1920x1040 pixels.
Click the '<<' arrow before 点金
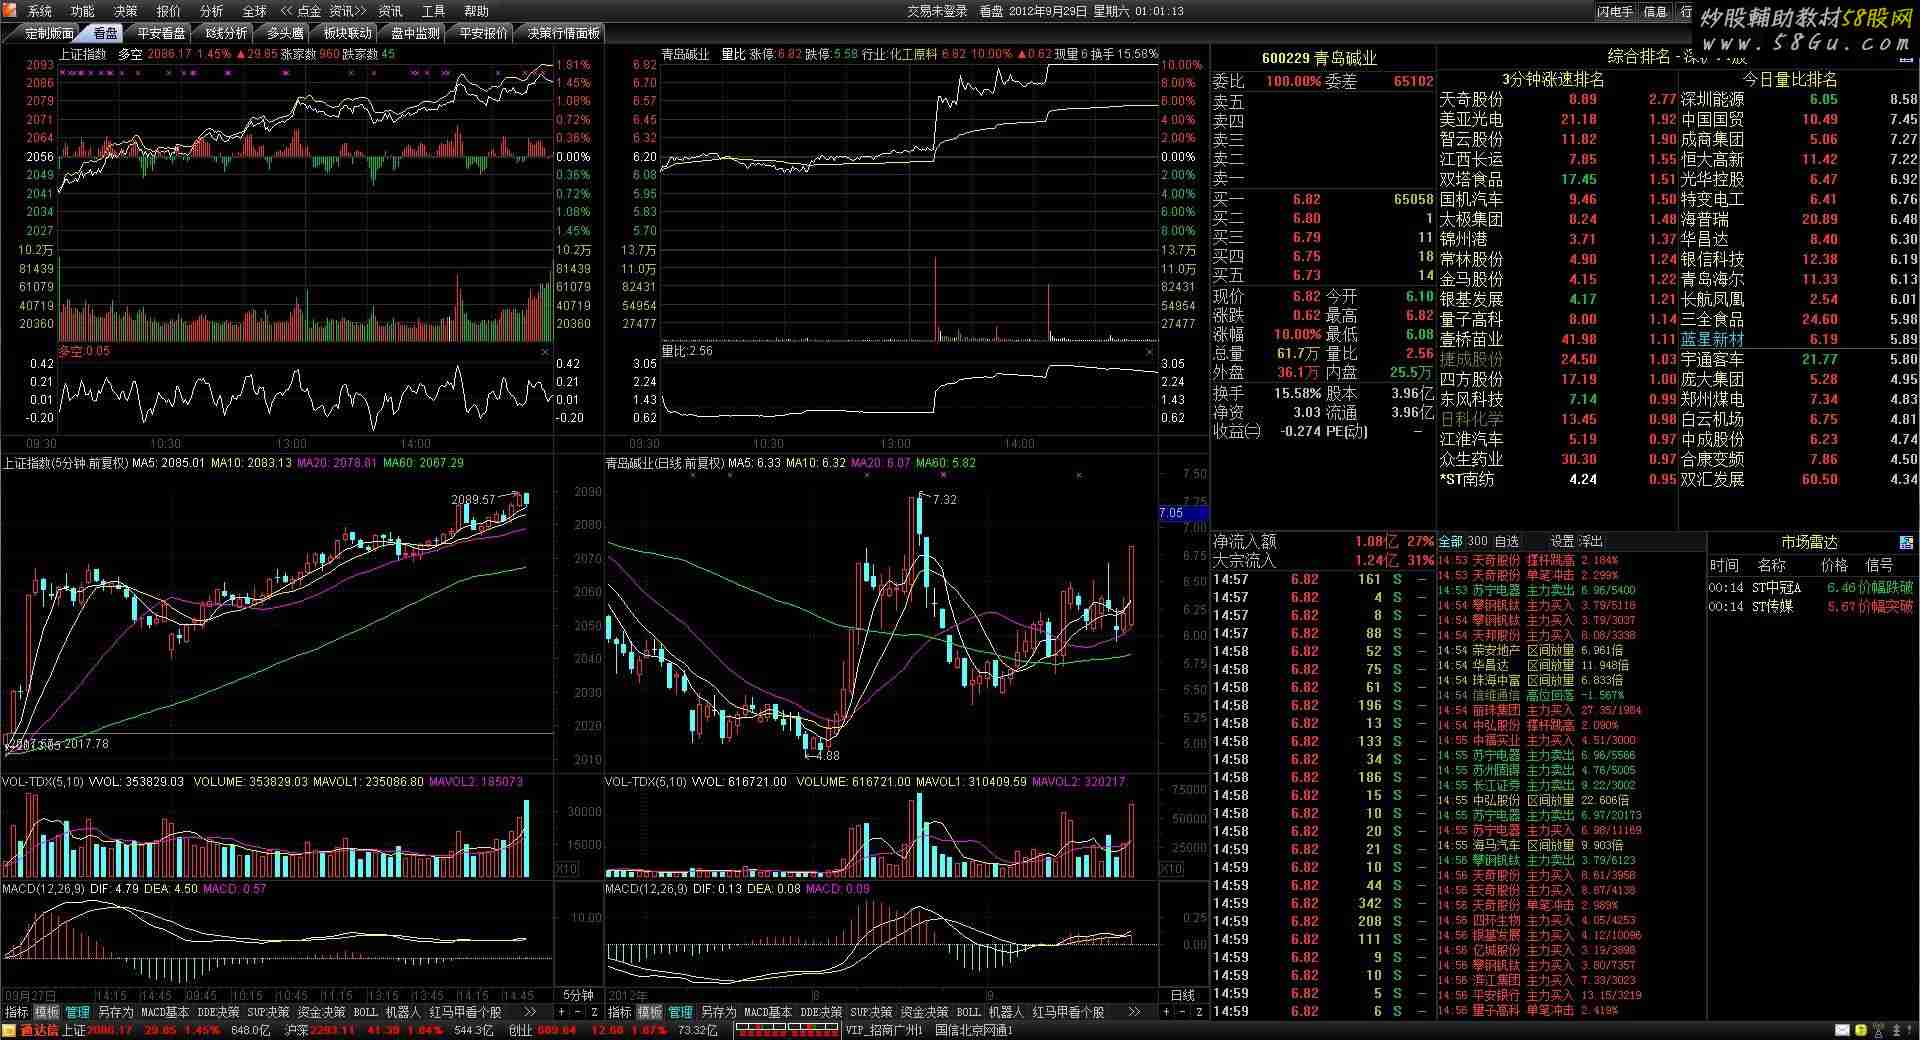coord(287,11)
